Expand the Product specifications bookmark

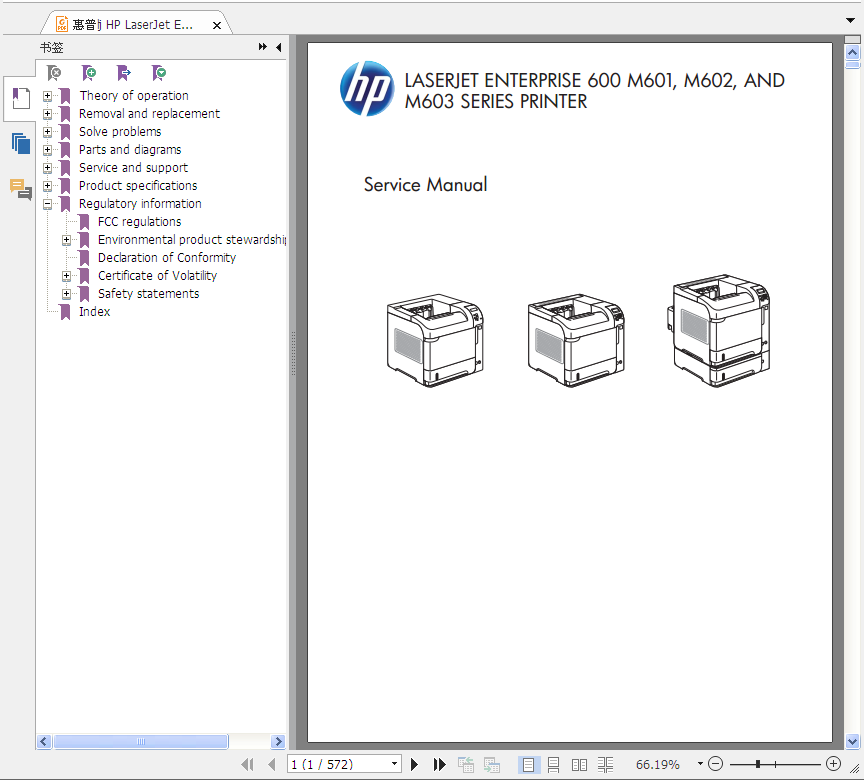point(47,186)
